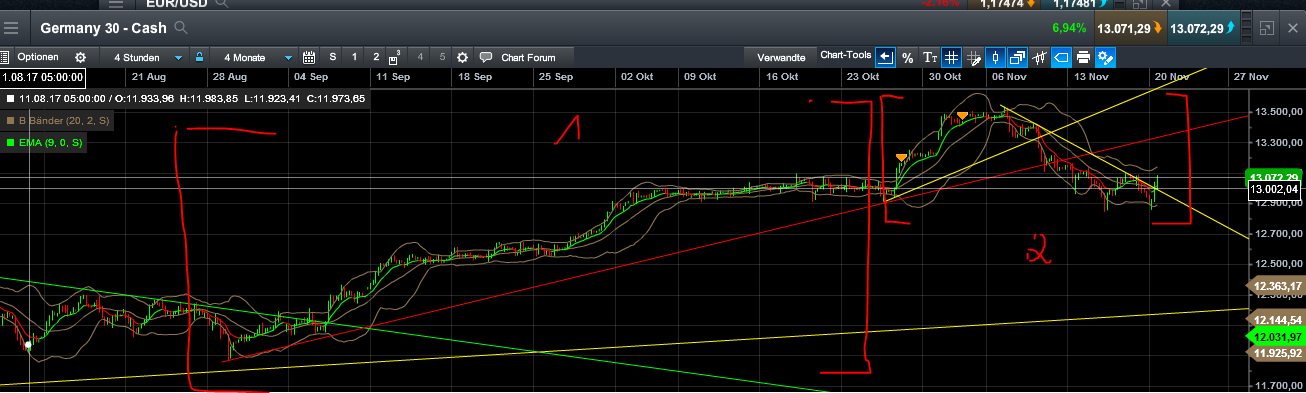
Task: Click the 13 Nov date axis label
Action: pyautogui.click(x=1091, y=77)
